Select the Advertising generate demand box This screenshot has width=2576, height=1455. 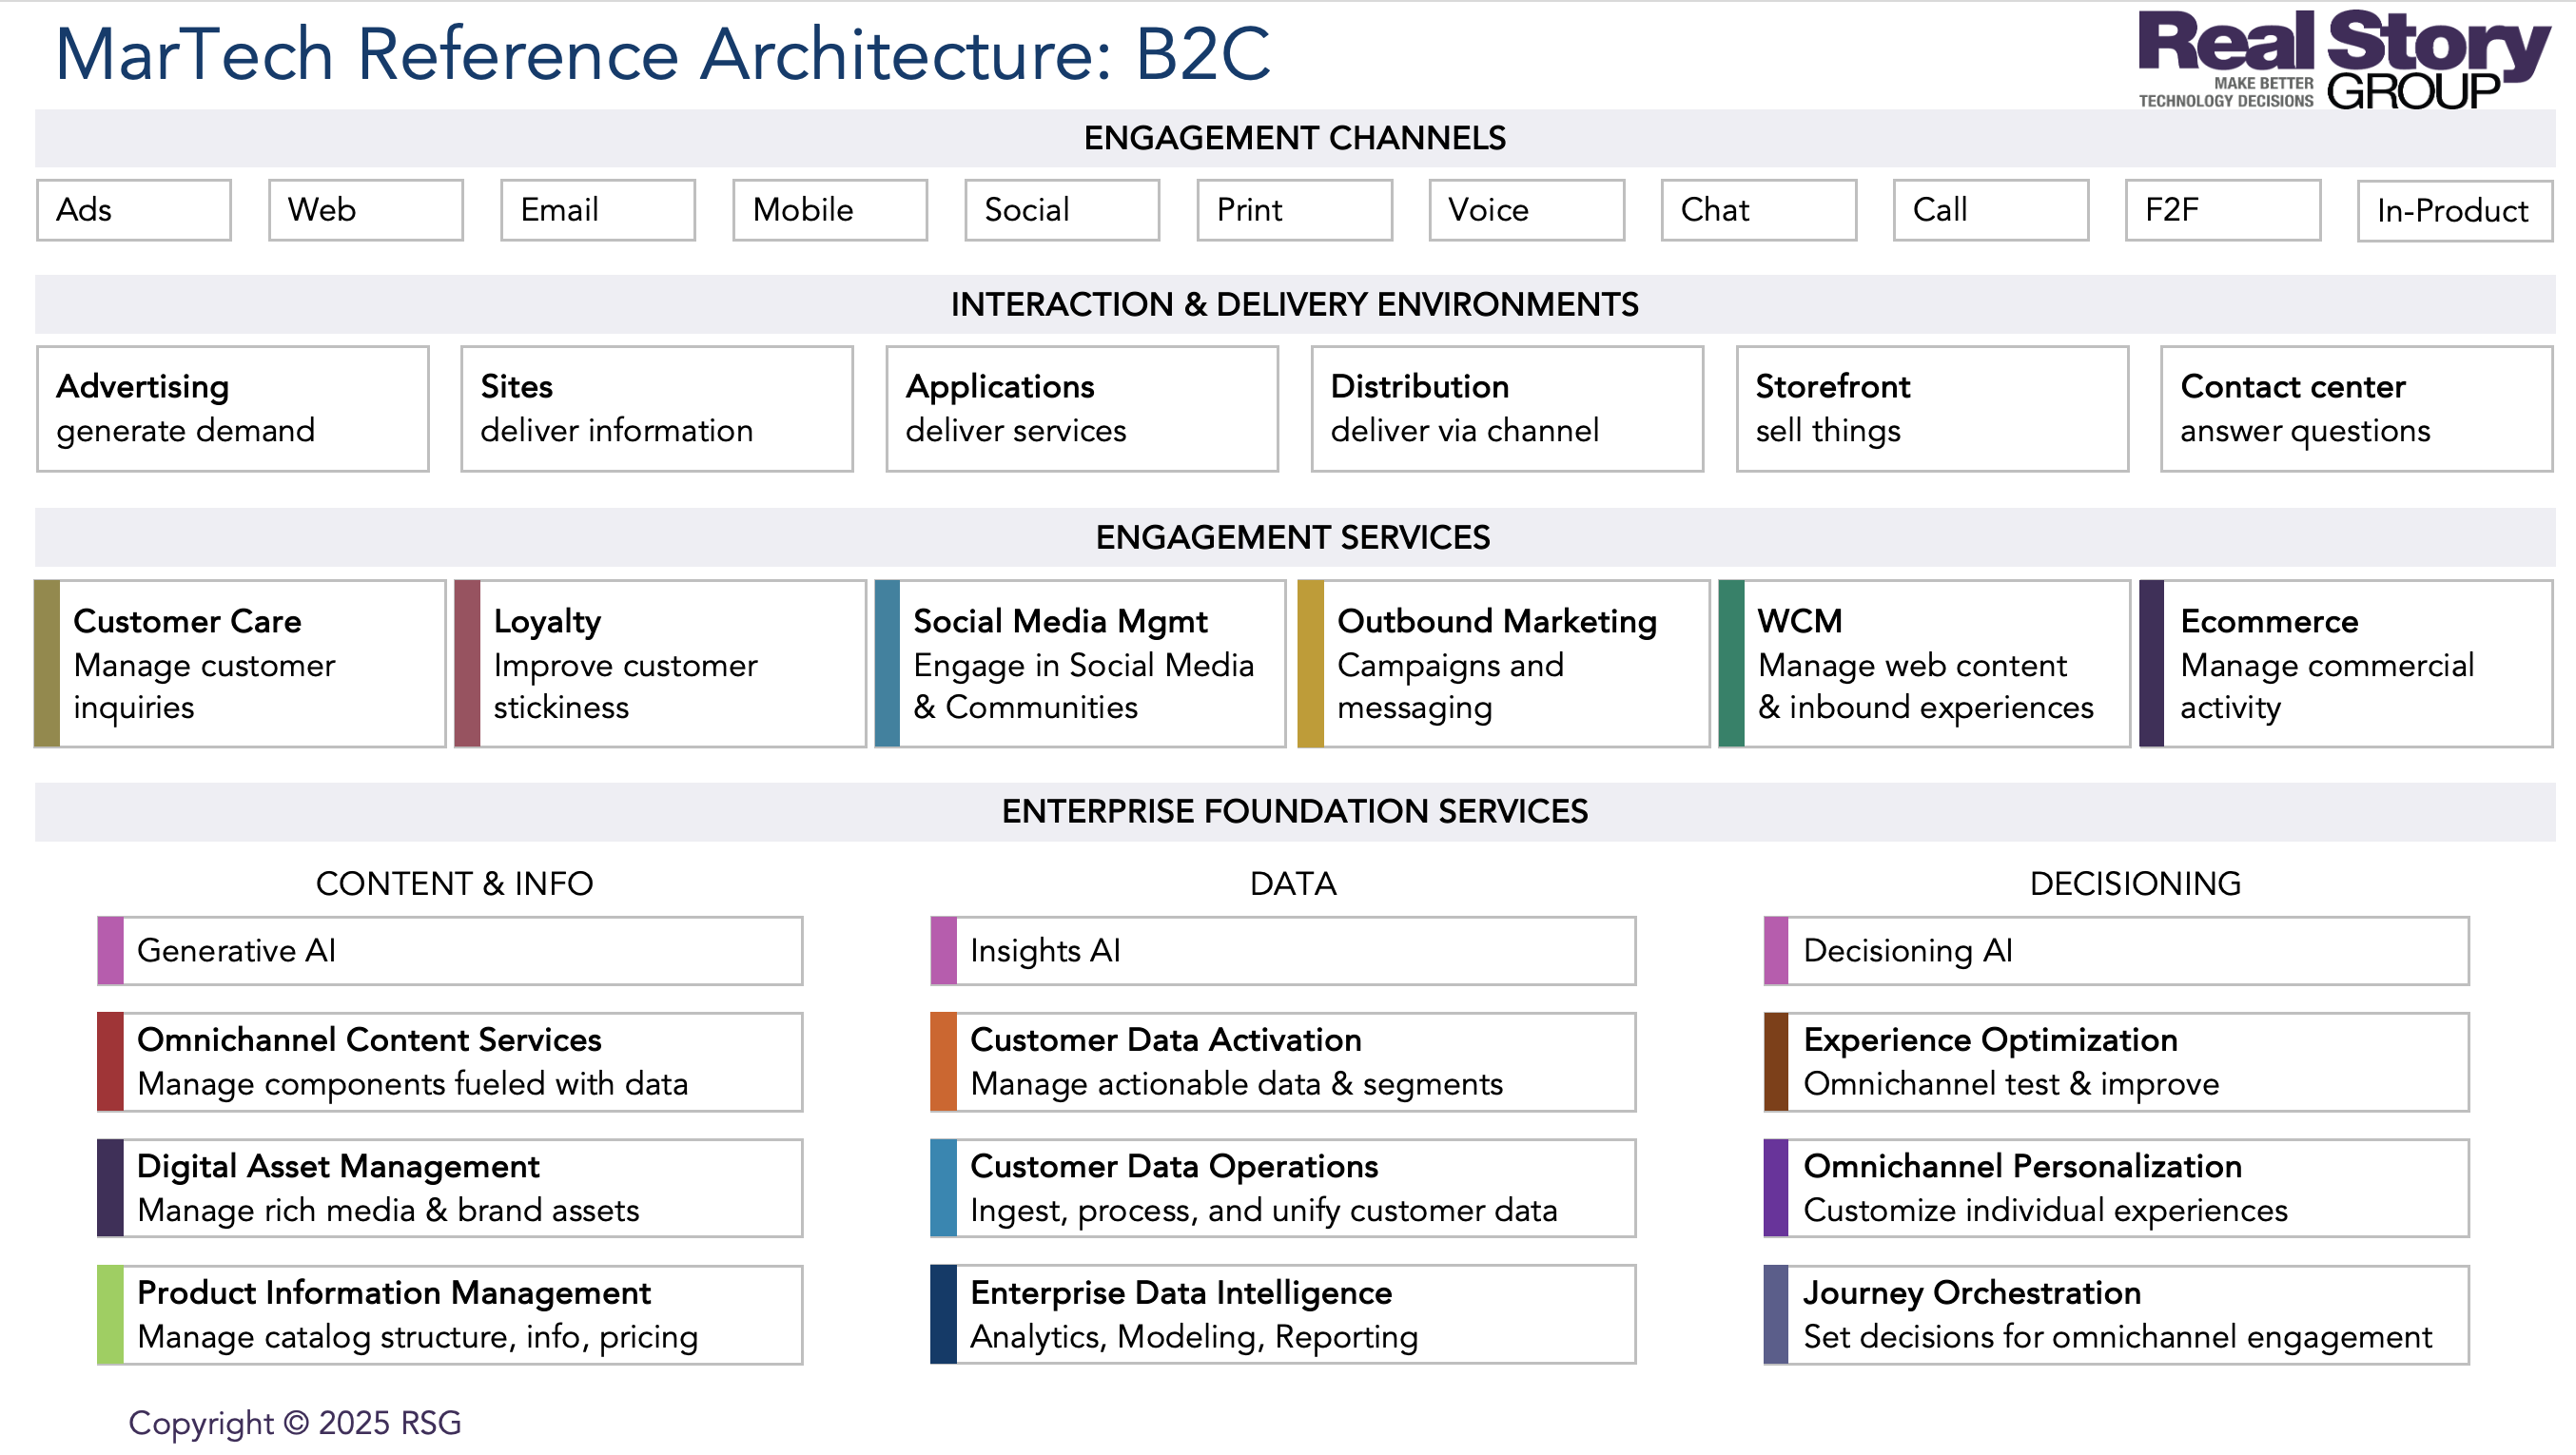click(232, 408)
